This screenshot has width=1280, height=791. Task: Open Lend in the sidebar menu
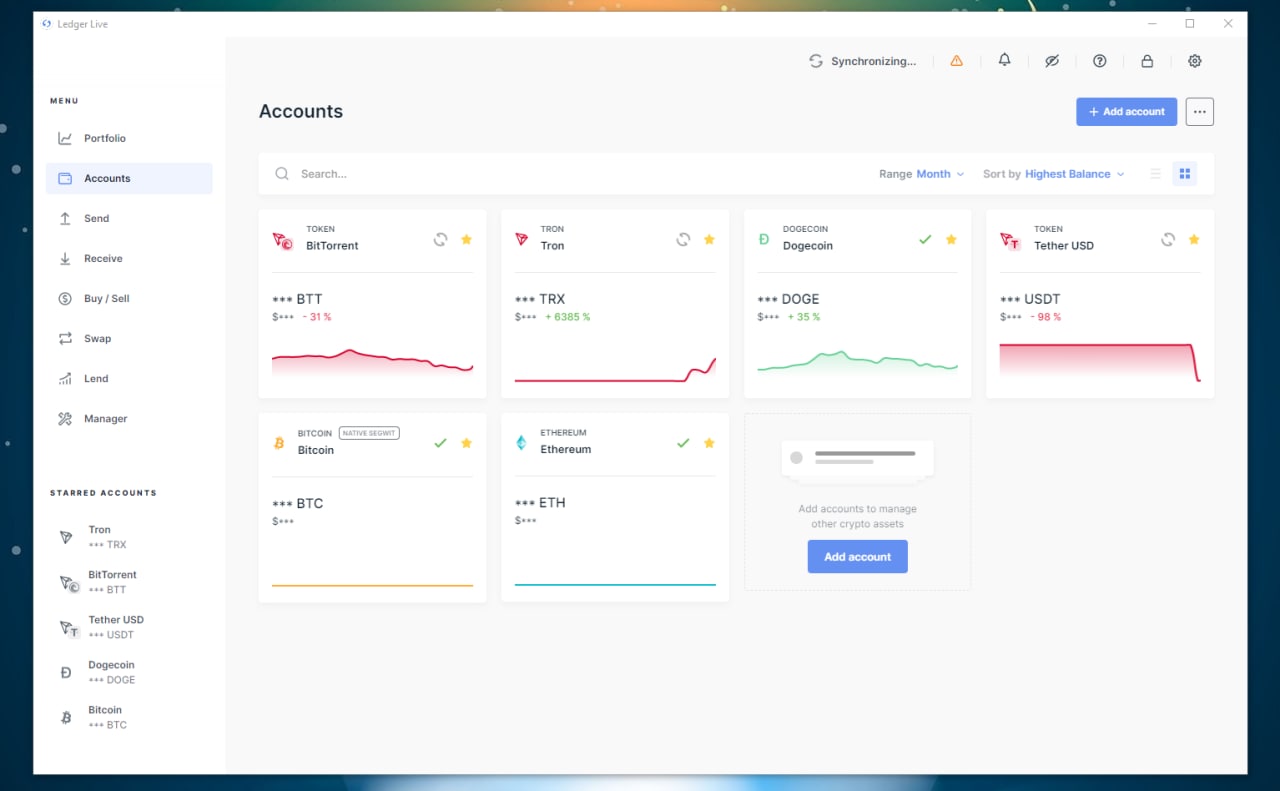pyautogui.click(x=129, y=378)
